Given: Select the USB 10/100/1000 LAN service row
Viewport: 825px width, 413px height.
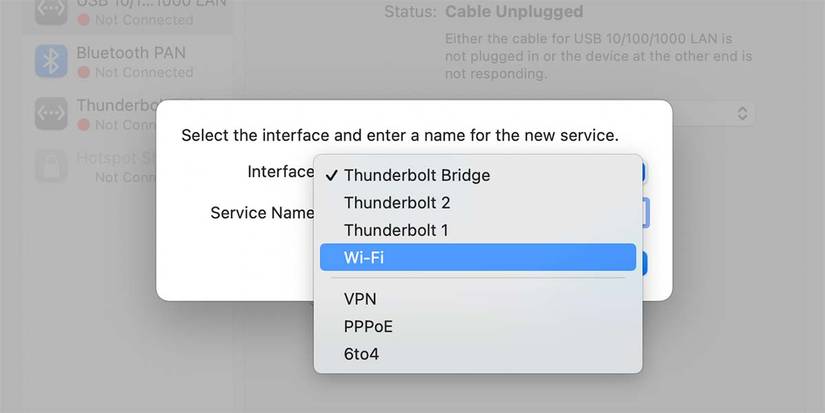Looking at the screenshot, I should pos(130,11).
